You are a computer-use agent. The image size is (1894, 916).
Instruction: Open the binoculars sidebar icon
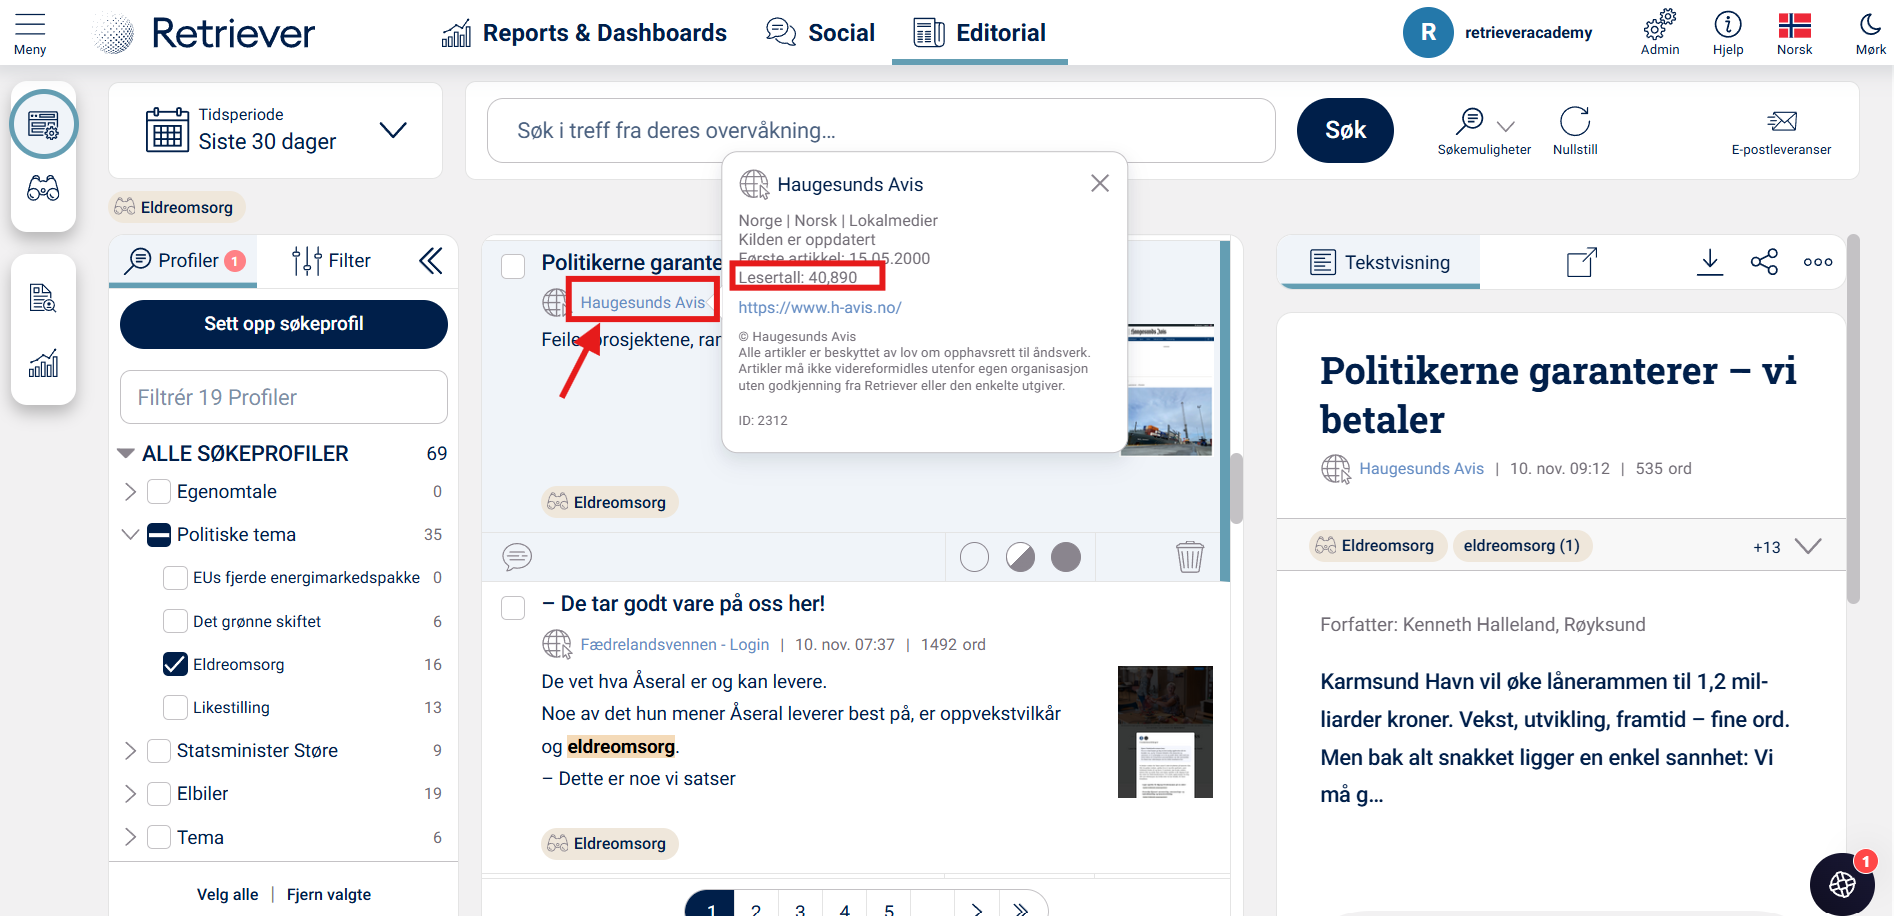(x=43, y=189)
